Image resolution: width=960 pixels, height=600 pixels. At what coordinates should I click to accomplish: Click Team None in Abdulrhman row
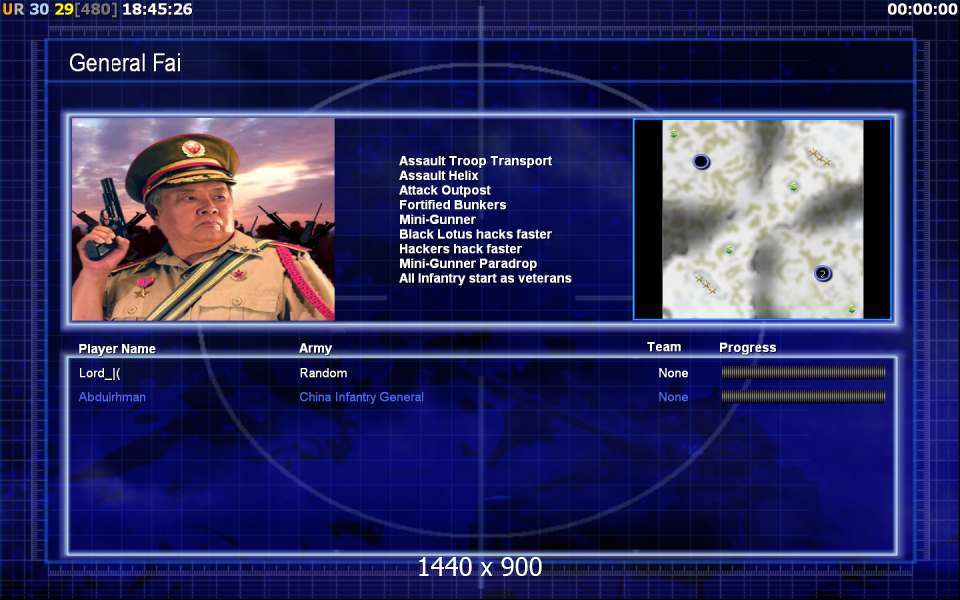pos(673,397)
